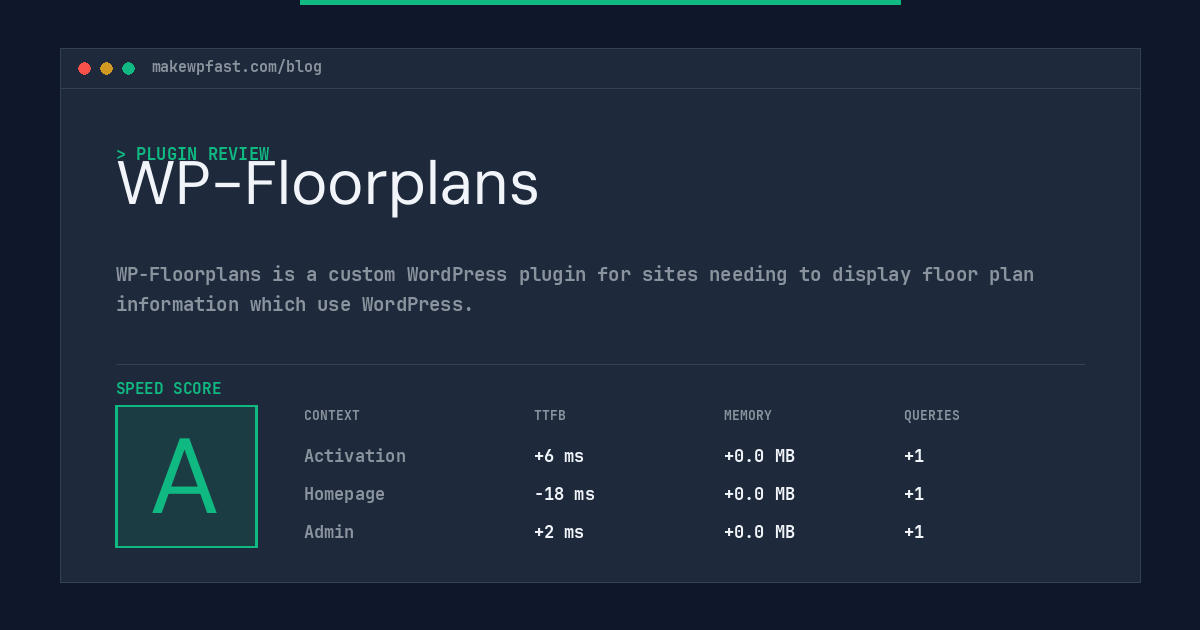Click the green window dot

click(128, 68)
